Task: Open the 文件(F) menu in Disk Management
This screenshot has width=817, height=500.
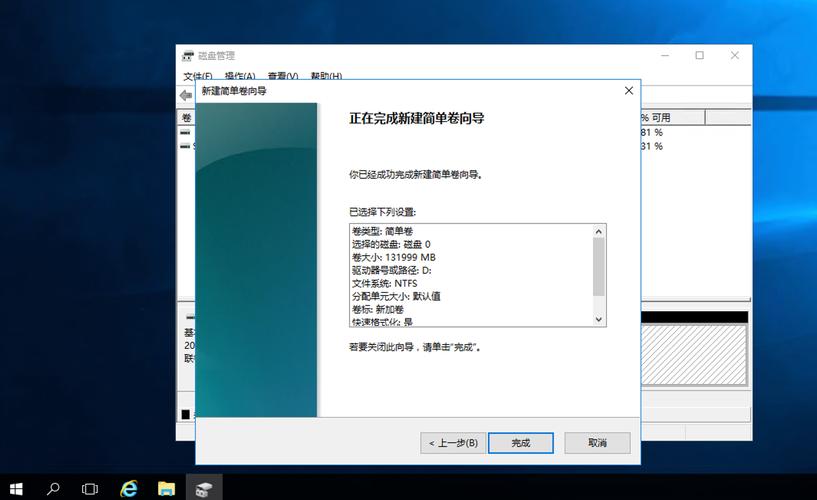Action: pyautogui.click(x=197, y=76)
